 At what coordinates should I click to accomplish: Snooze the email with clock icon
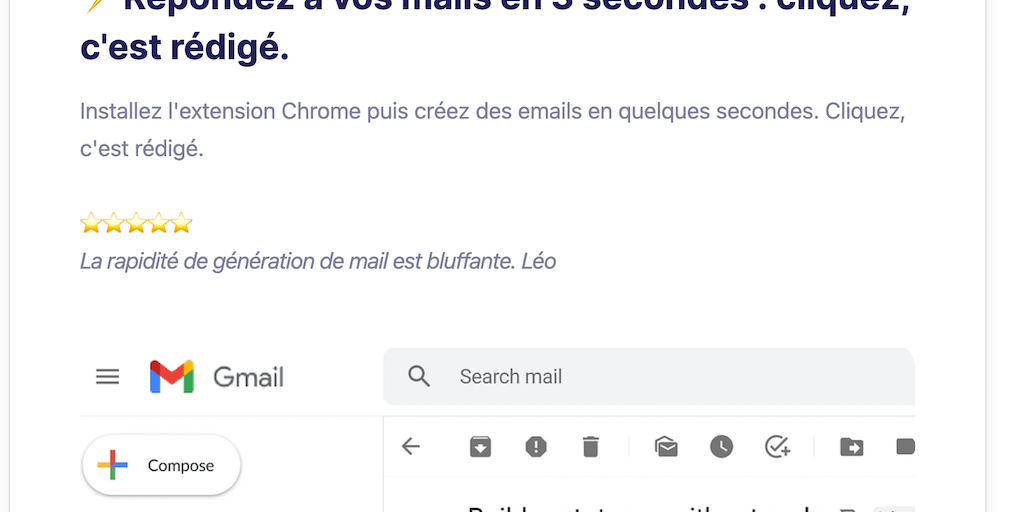[721, 447]
